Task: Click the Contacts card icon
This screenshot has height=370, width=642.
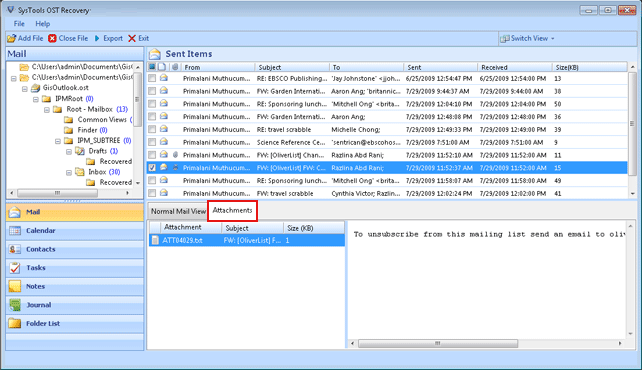Action: click(x=15, y=249)
